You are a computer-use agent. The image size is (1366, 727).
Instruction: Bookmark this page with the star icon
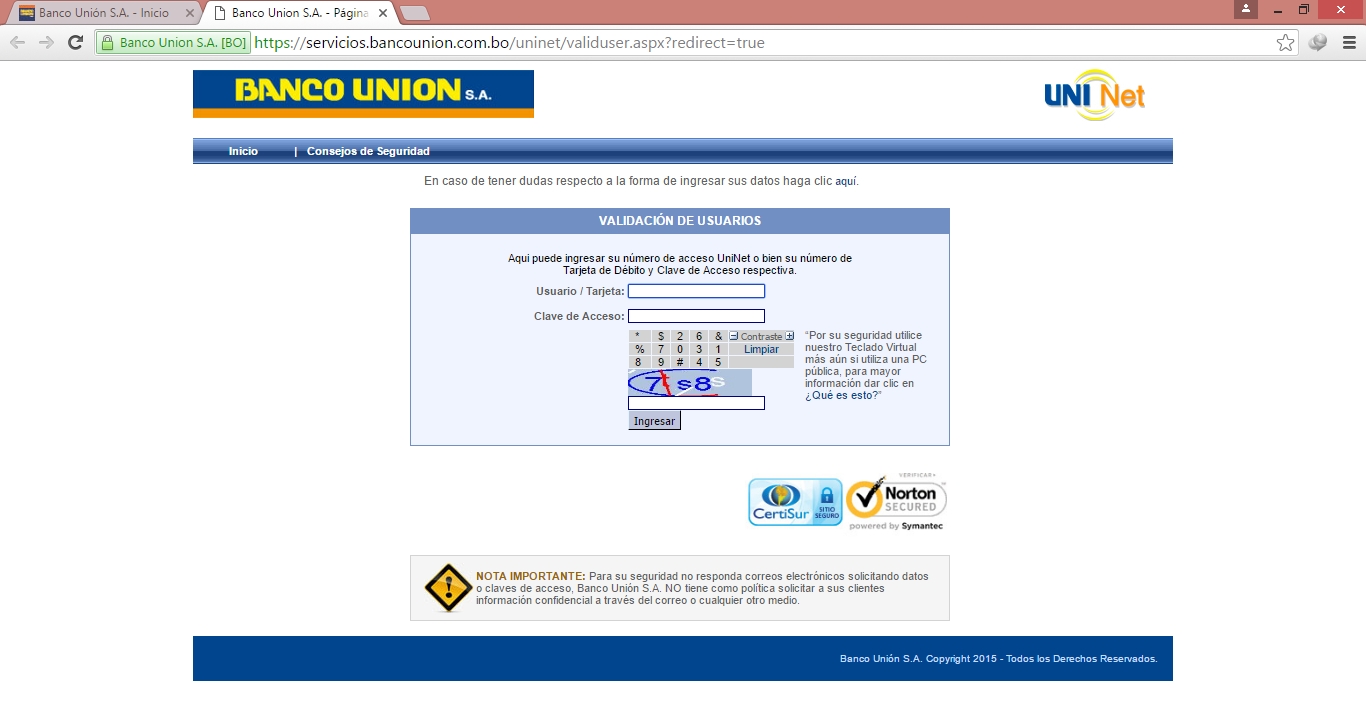1285,42
